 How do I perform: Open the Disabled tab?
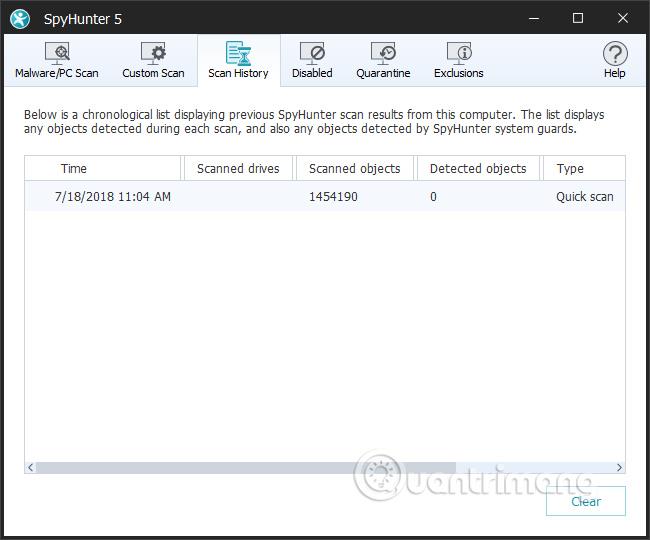pyautogui.click(x=312, y=61)
